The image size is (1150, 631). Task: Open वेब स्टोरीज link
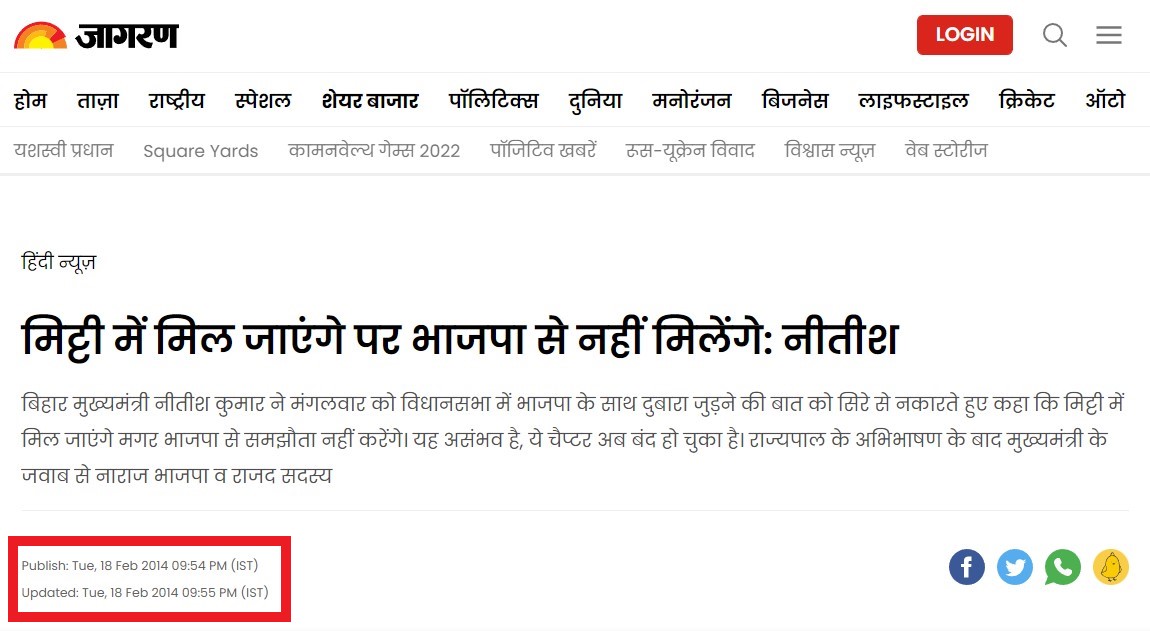(x=946, y=150)
